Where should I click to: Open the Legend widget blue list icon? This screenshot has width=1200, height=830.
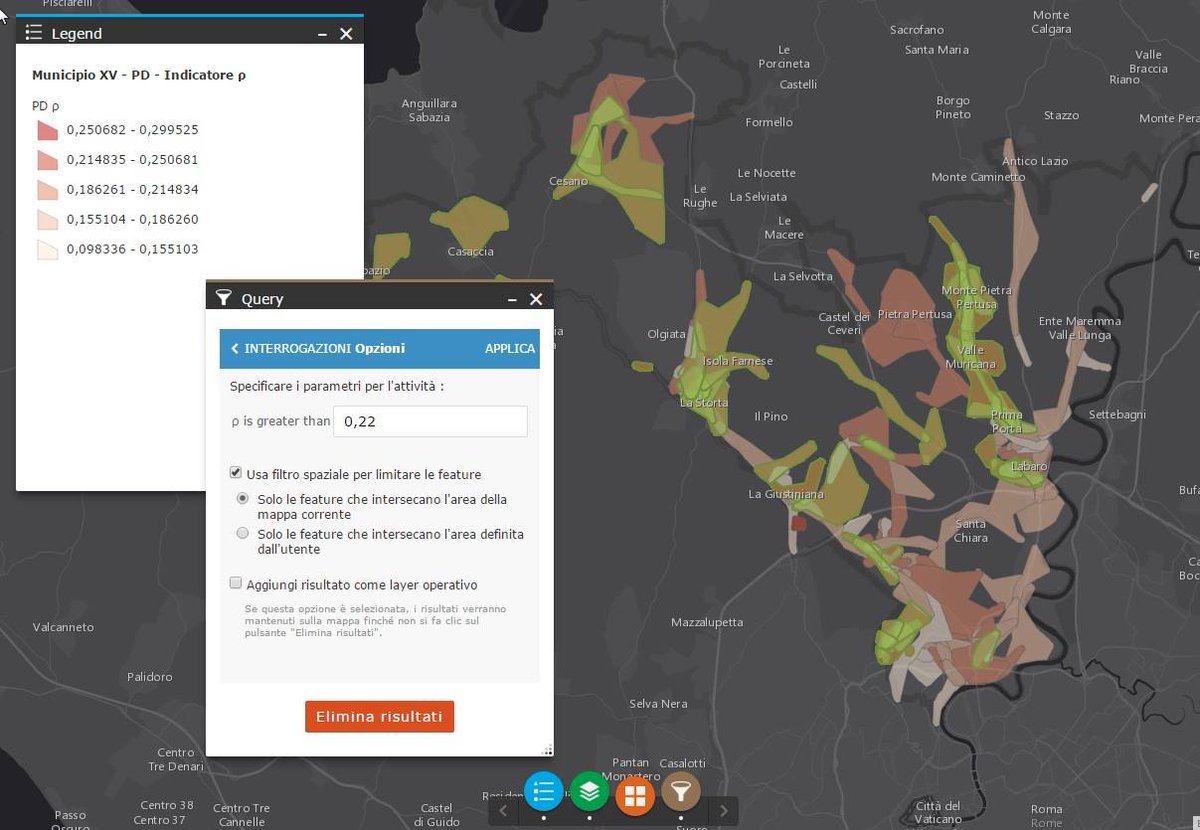pyautogui.click(x=544, y=794)
